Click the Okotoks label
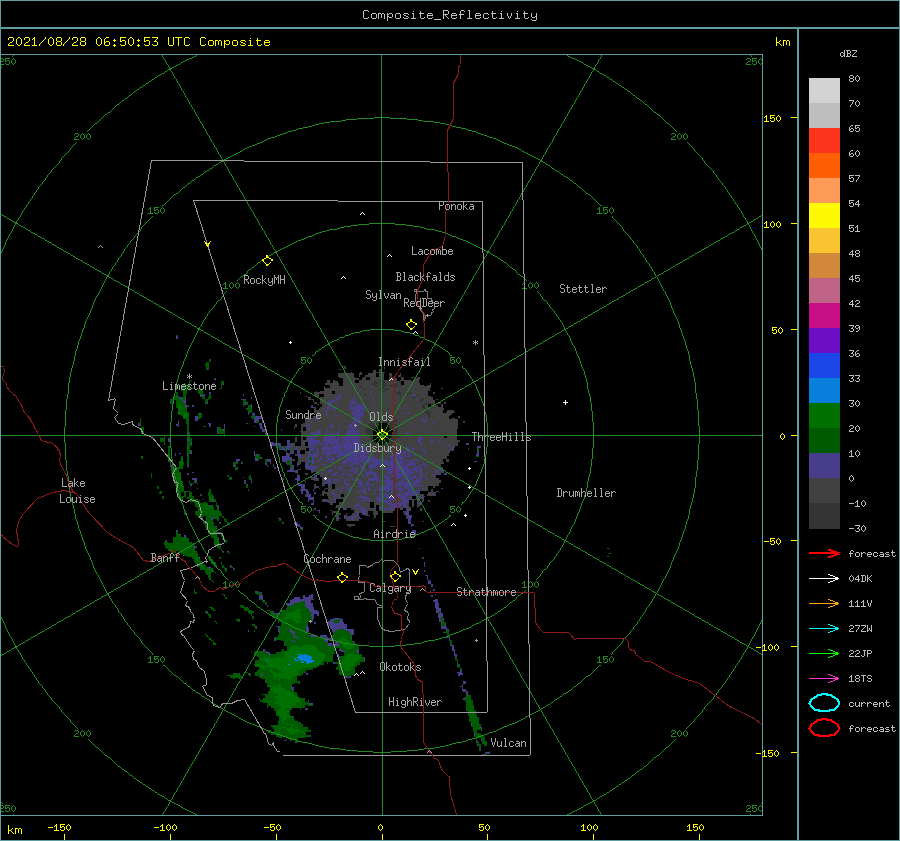This screenshot has width=900, height=841. 401,667
